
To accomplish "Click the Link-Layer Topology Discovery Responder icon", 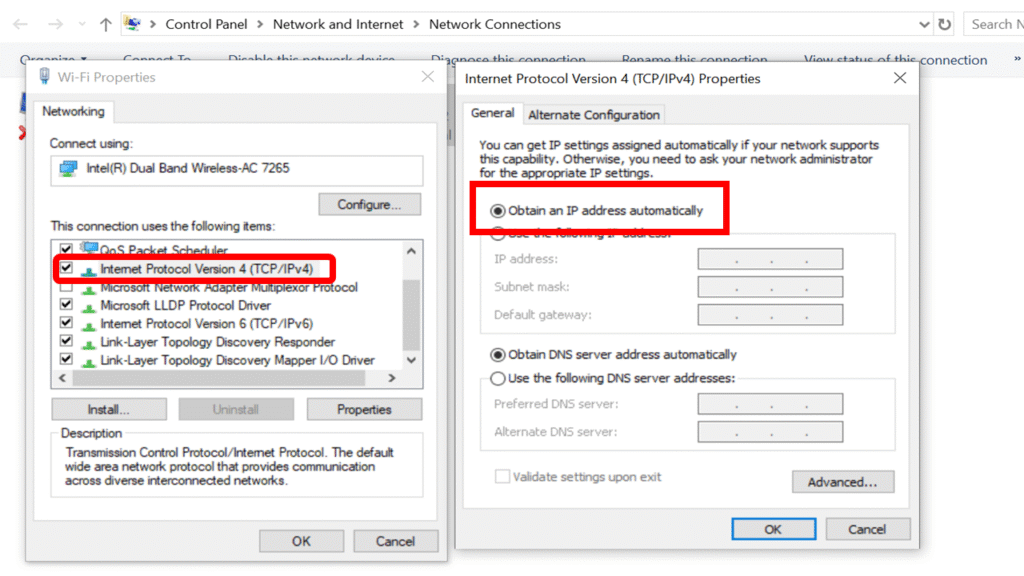I will coord(89,342).
